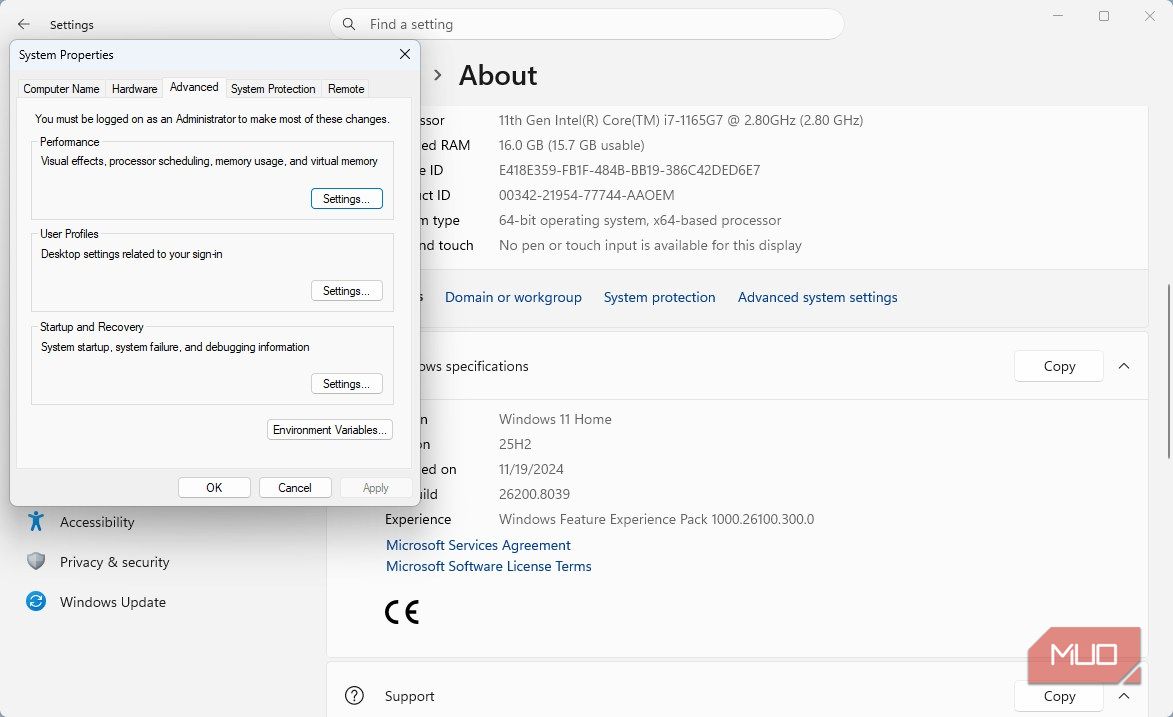
Task: Open the Hardware tab
Action: [x=135, y=88]
